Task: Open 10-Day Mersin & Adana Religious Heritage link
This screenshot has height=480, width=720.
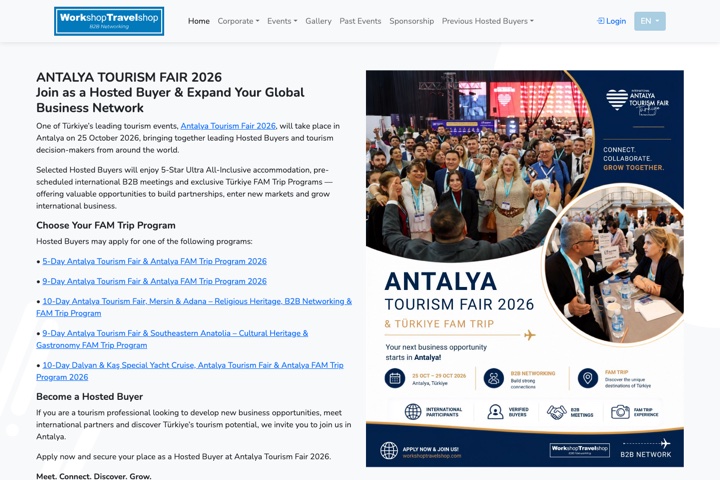Action: tap(194, 307)
